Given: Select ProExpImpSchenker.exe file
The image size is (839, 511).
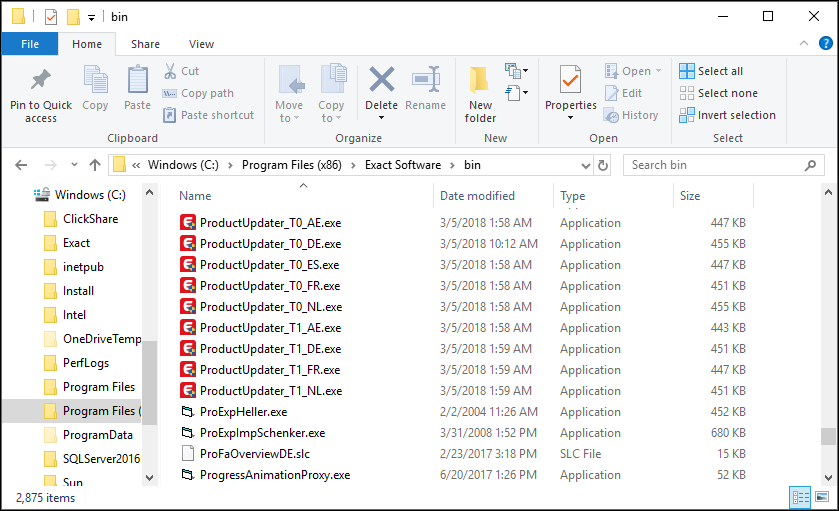Looking at the screenshot, I should coord(262,433).
